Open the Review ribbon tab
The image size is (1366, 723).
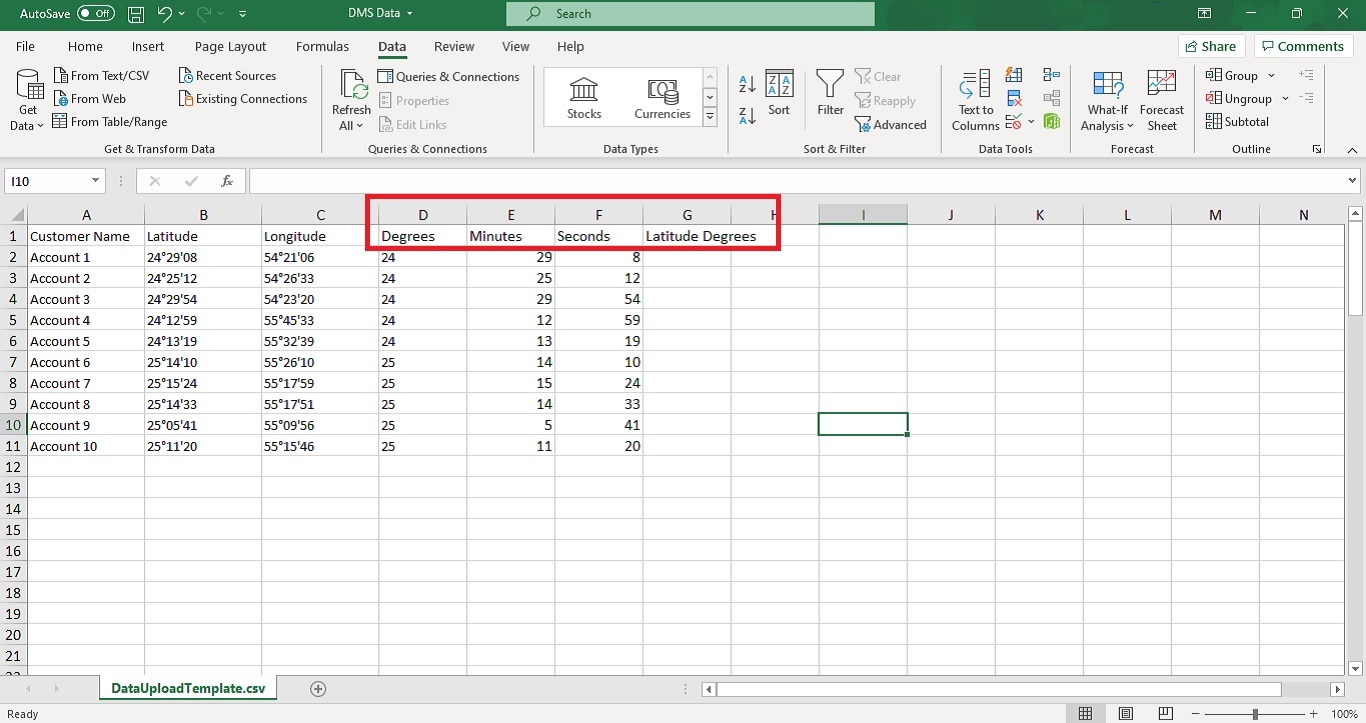454,46
